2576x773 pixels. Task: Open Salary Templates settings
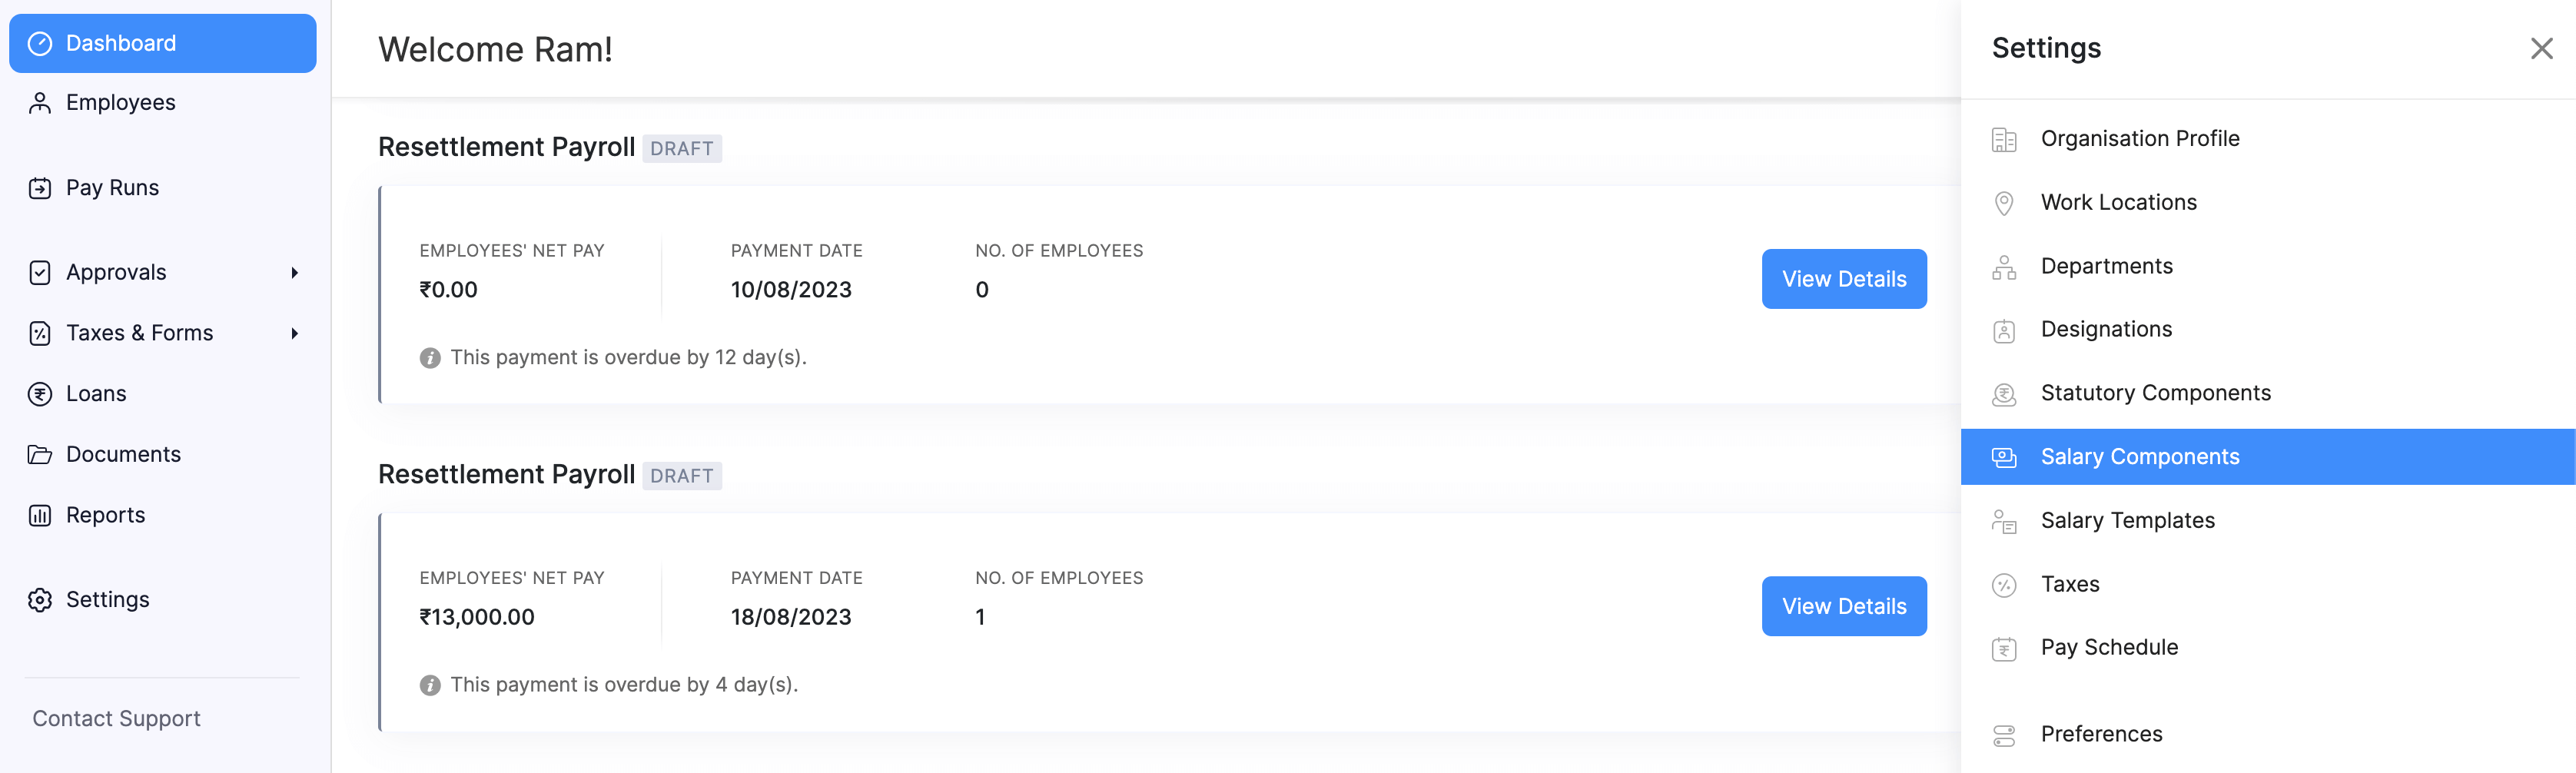click(2127, 520)
